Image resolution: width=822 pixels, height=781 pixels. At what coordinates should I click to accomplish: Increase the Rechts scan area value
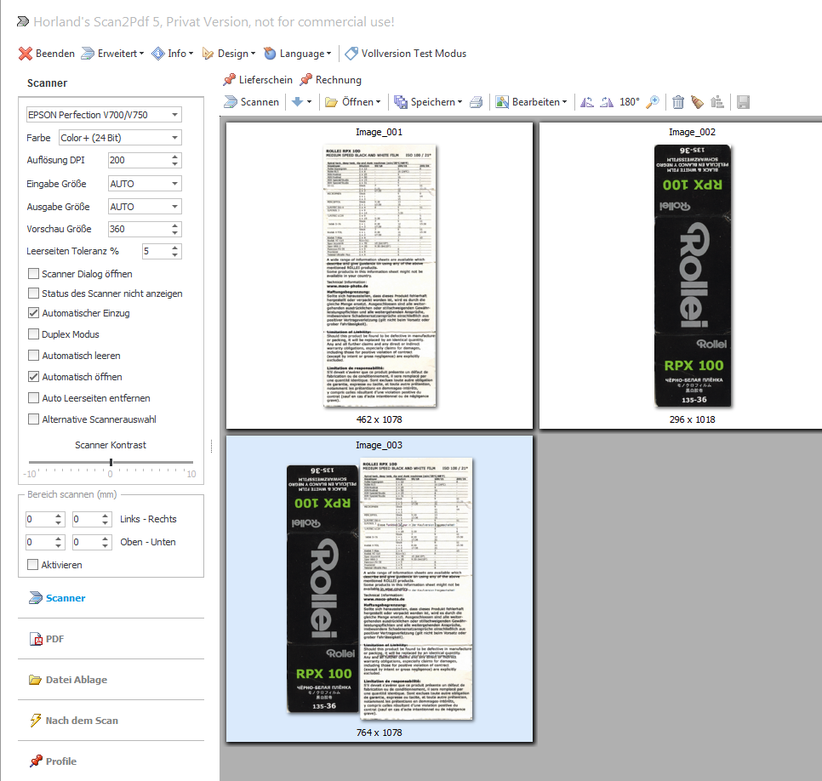click(x=105, y=515)
